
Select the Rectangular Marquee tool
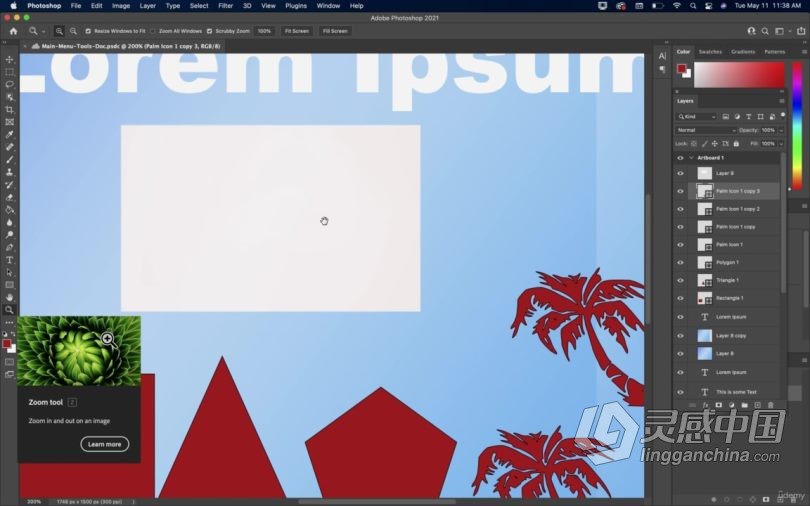click(9, 72)
